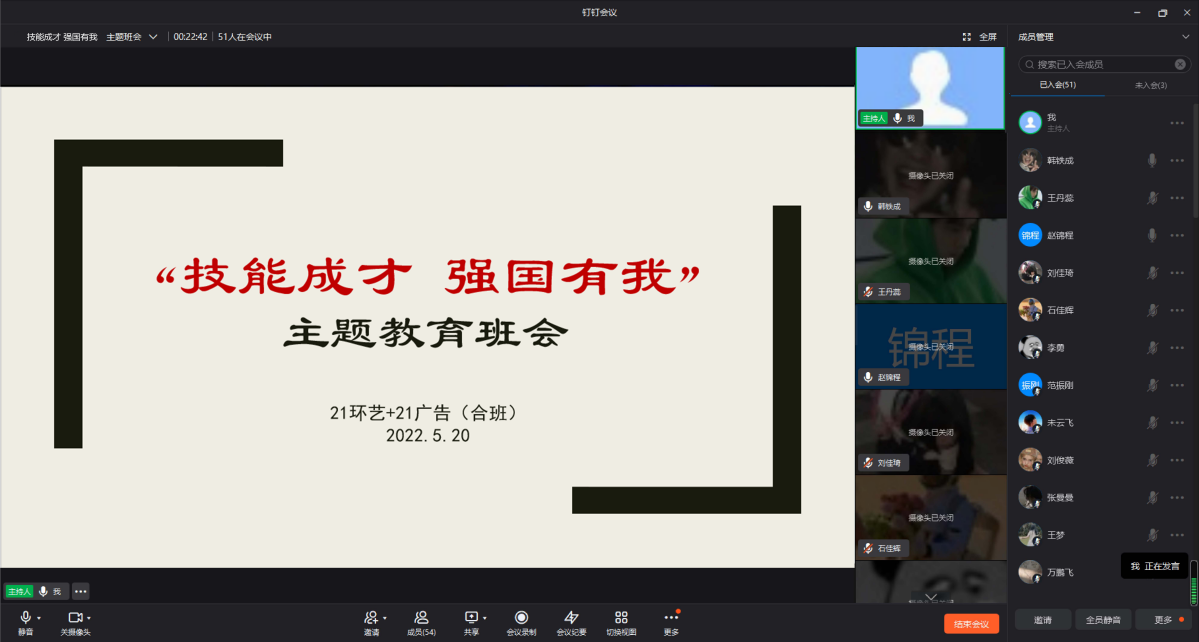Open more options for 韩轶成
The image size is (1199, 642).
1177,160
